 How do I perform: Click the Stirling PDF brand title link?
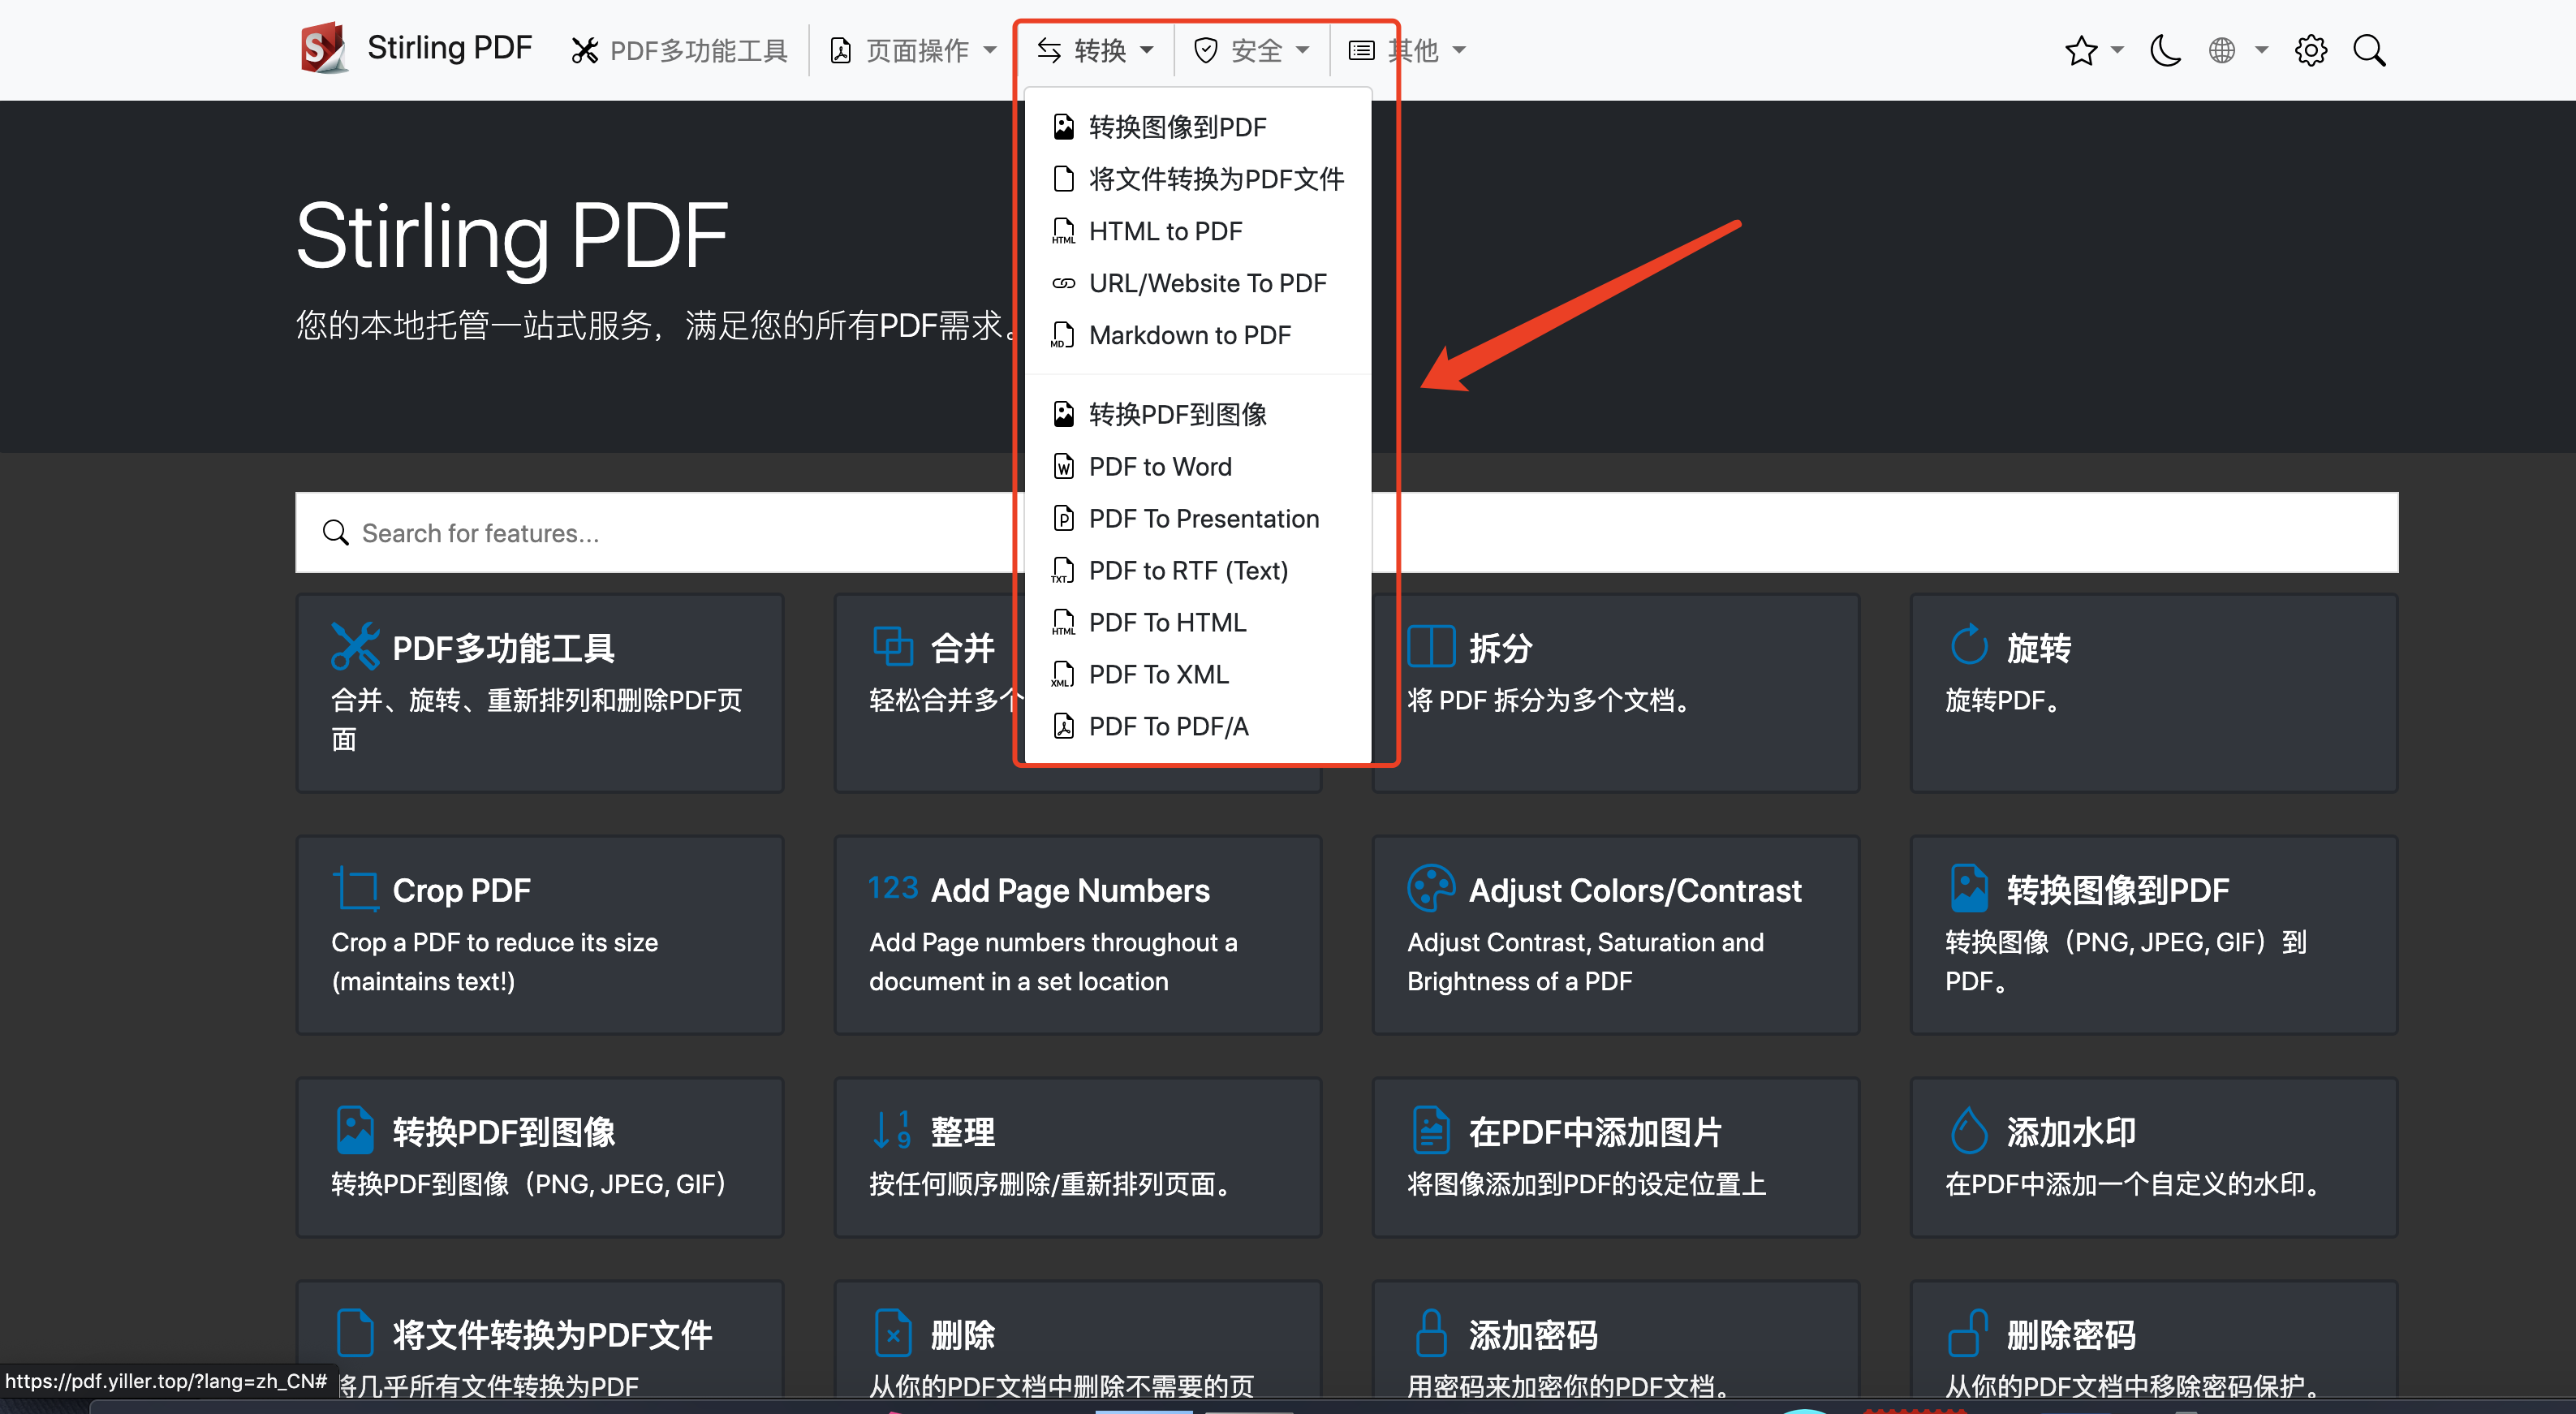[449, 48]
